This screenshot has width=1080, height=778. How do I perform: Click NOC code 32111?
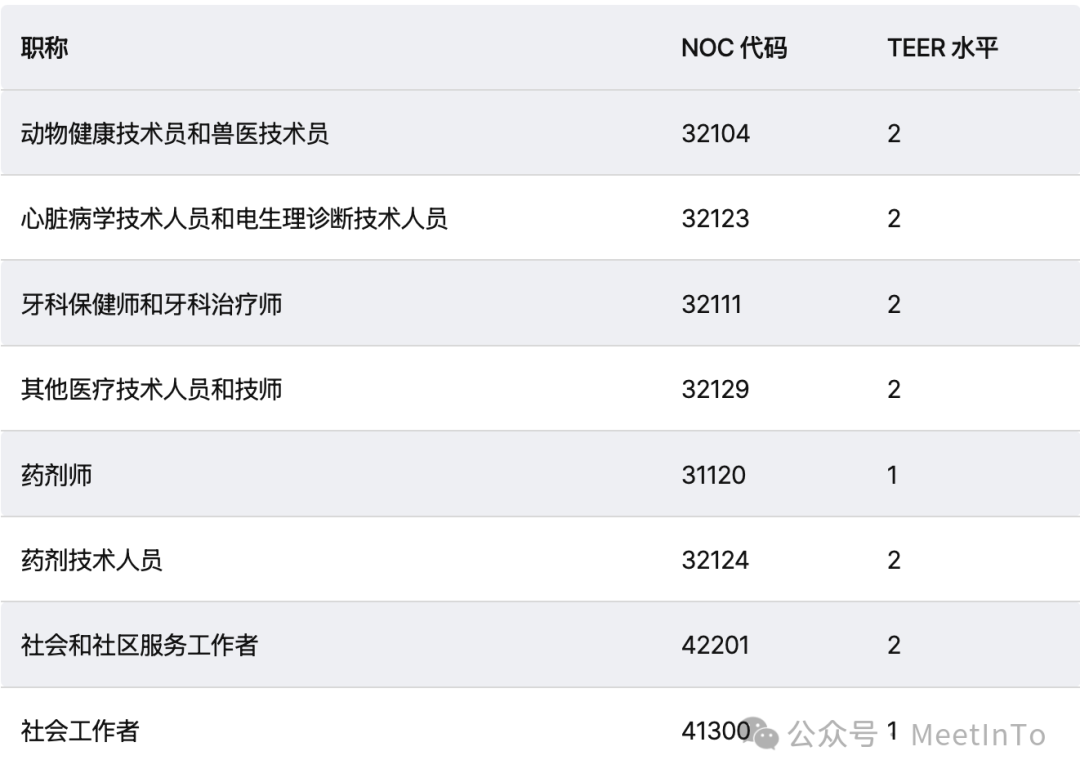point(712,304)
